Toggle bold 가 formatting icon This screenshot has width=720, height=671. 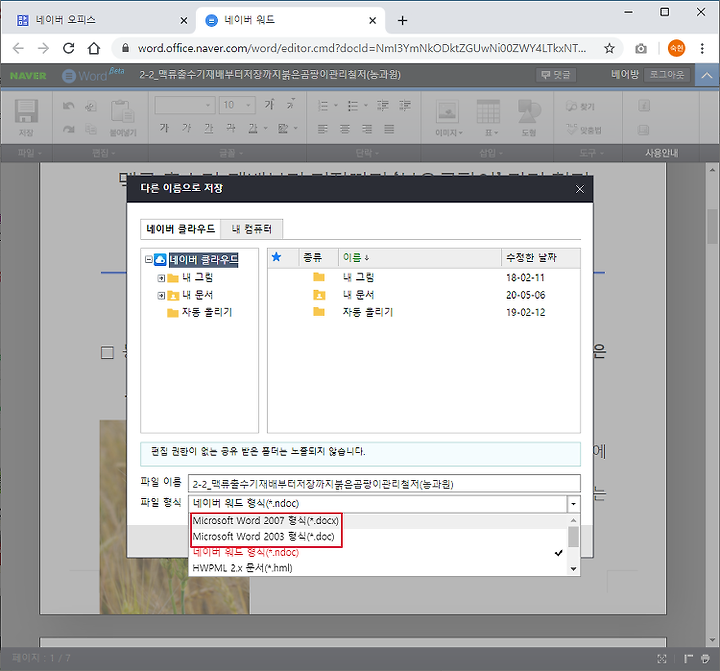tap(164, 128)
